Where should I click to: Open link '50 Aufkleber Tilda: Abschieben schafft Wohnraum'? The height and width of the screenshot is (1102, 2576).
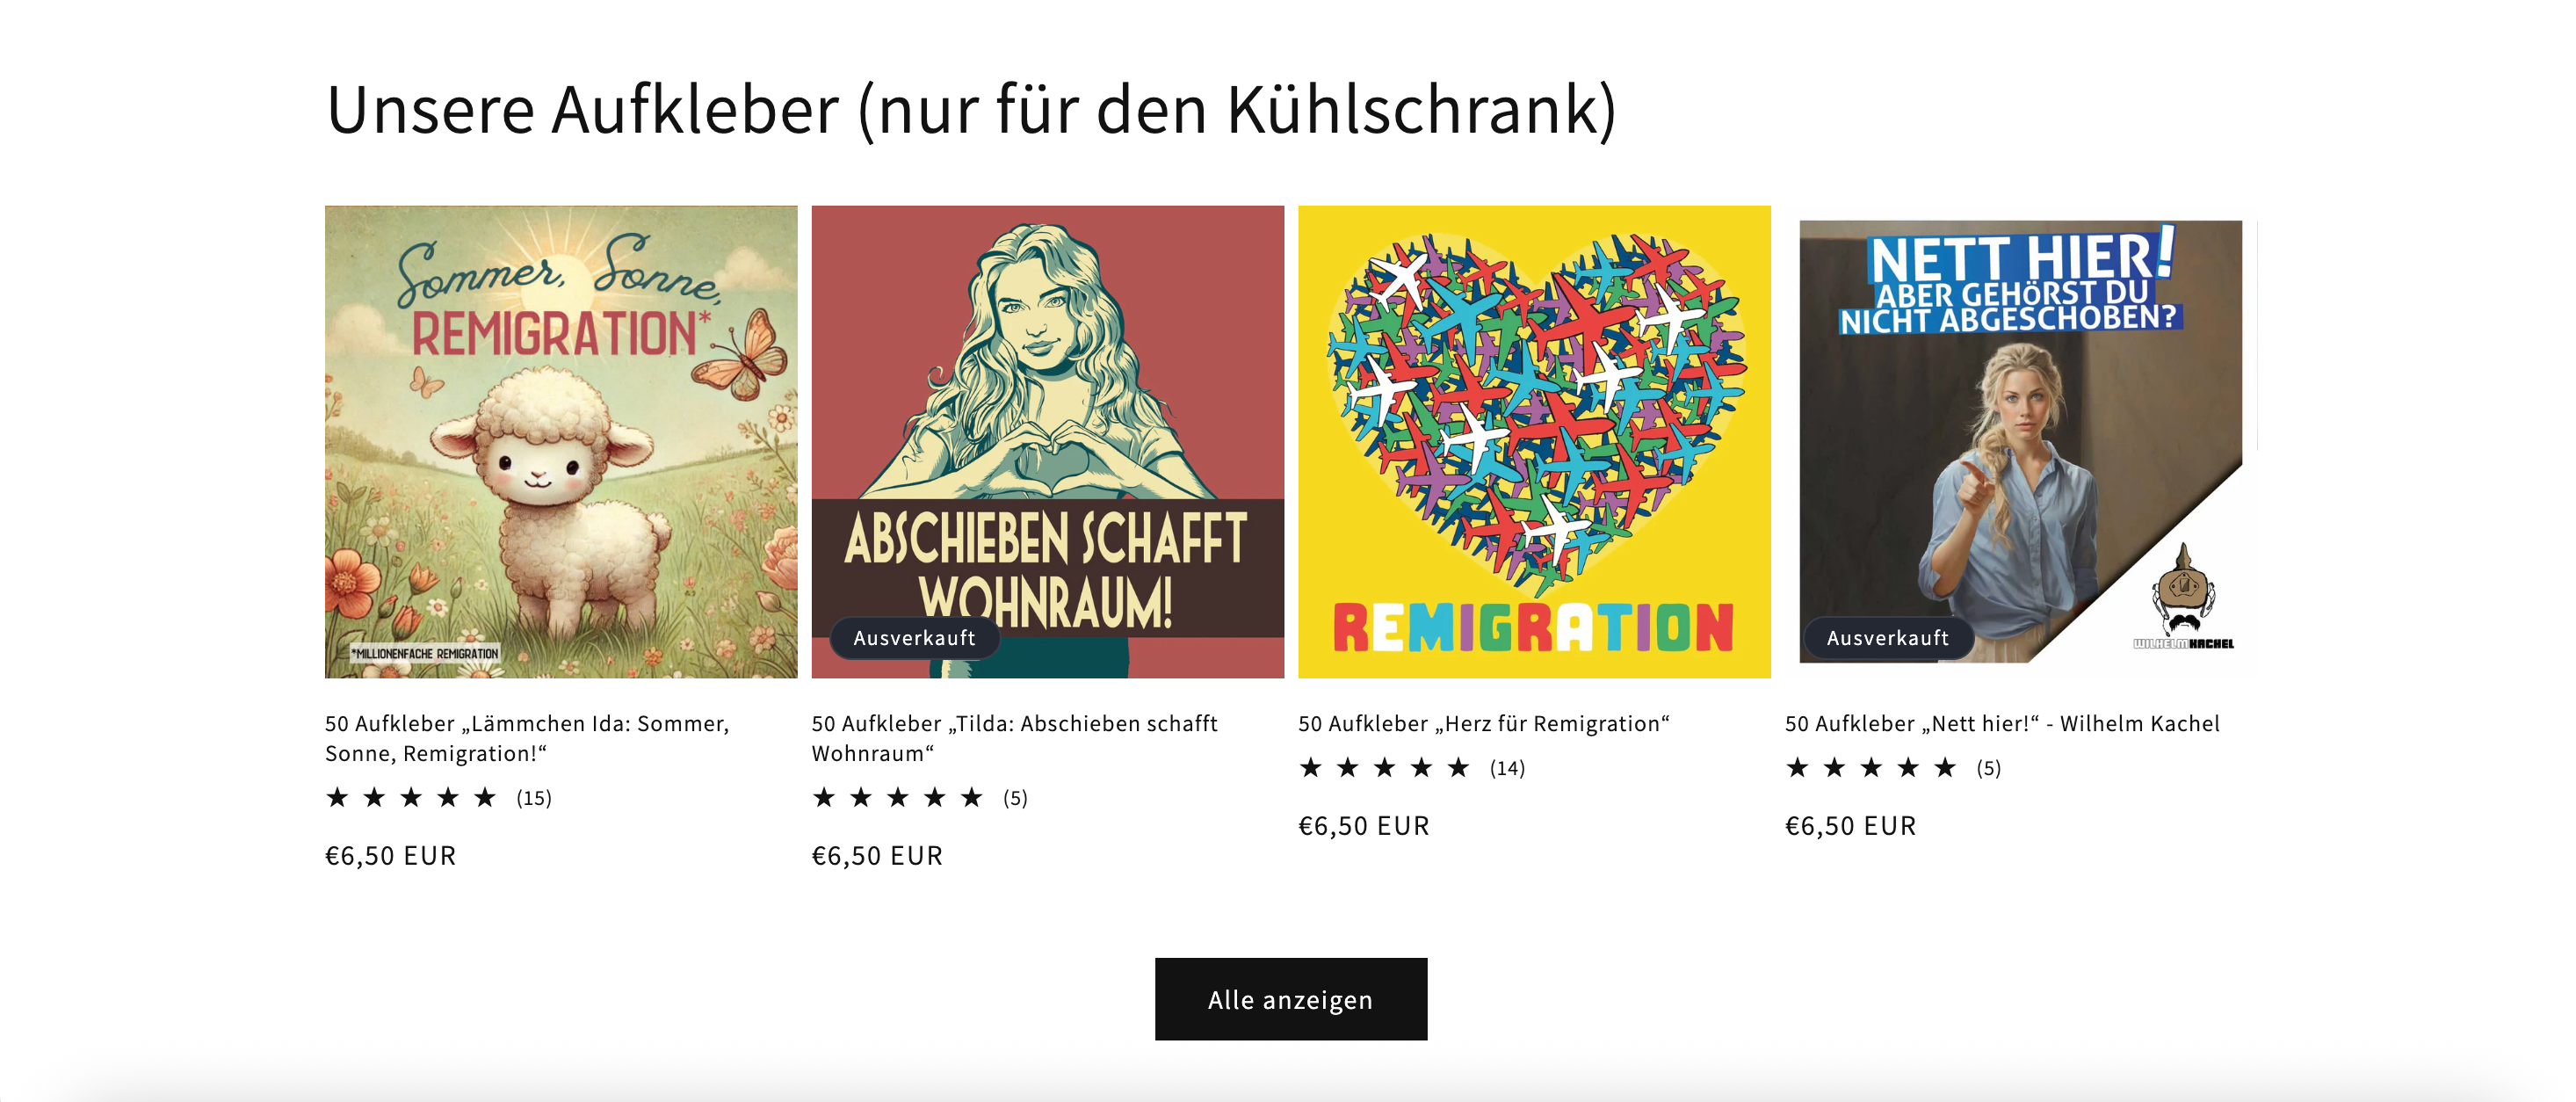pos(1014,738)
